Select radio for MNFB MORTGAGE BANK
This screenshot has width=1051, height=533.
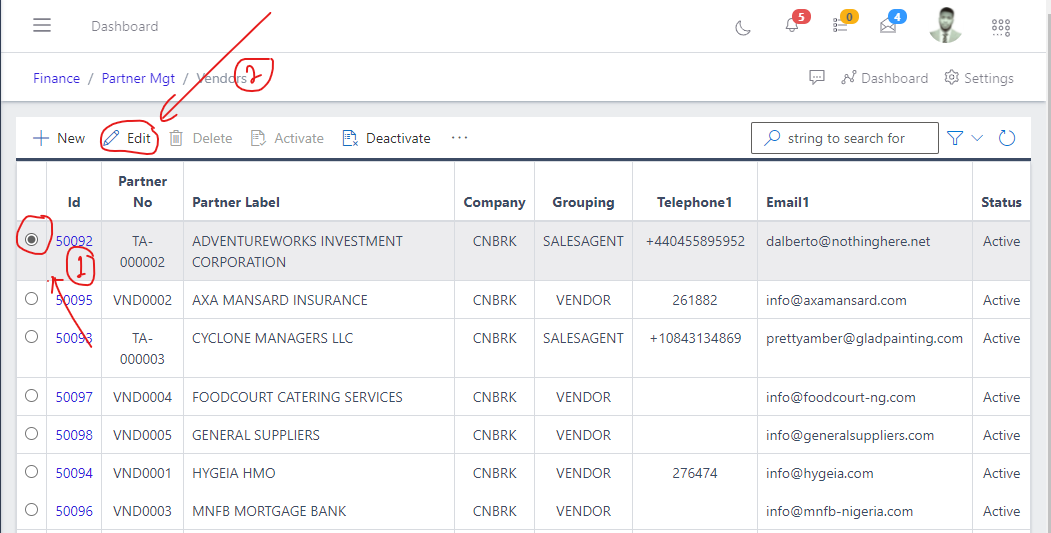32,510
